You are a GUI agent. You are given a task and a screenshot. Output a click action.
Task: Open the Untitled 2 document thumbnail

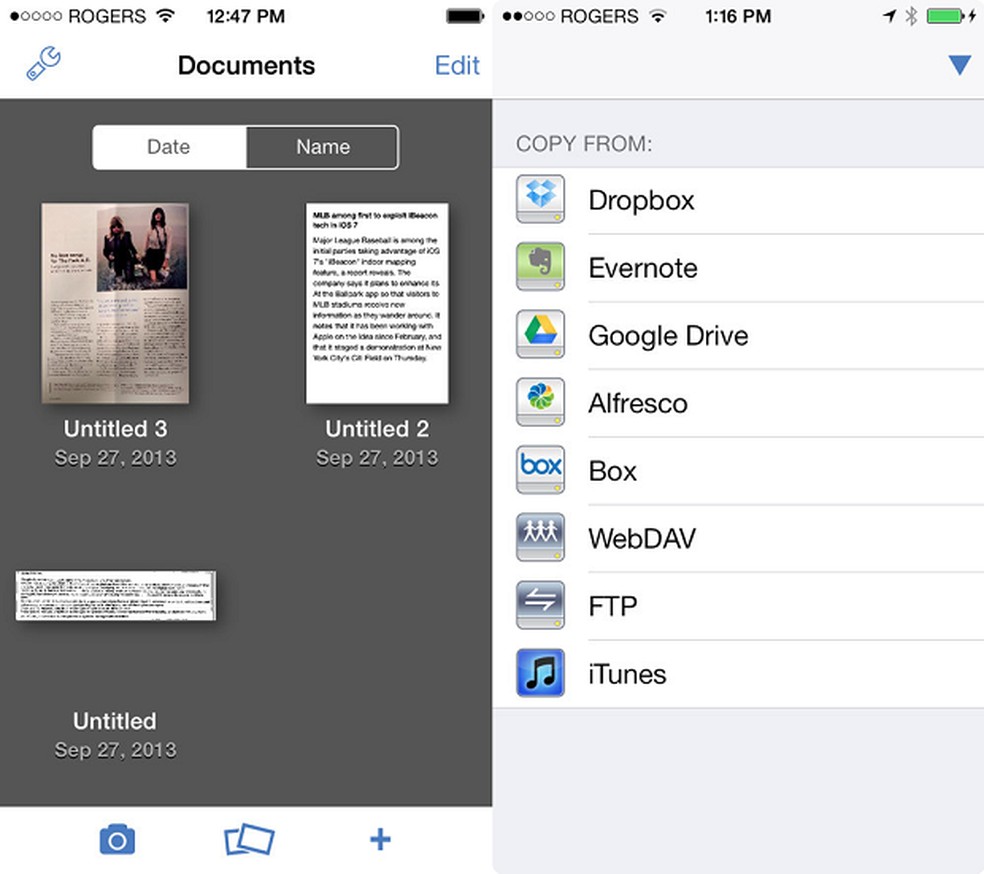377,302
